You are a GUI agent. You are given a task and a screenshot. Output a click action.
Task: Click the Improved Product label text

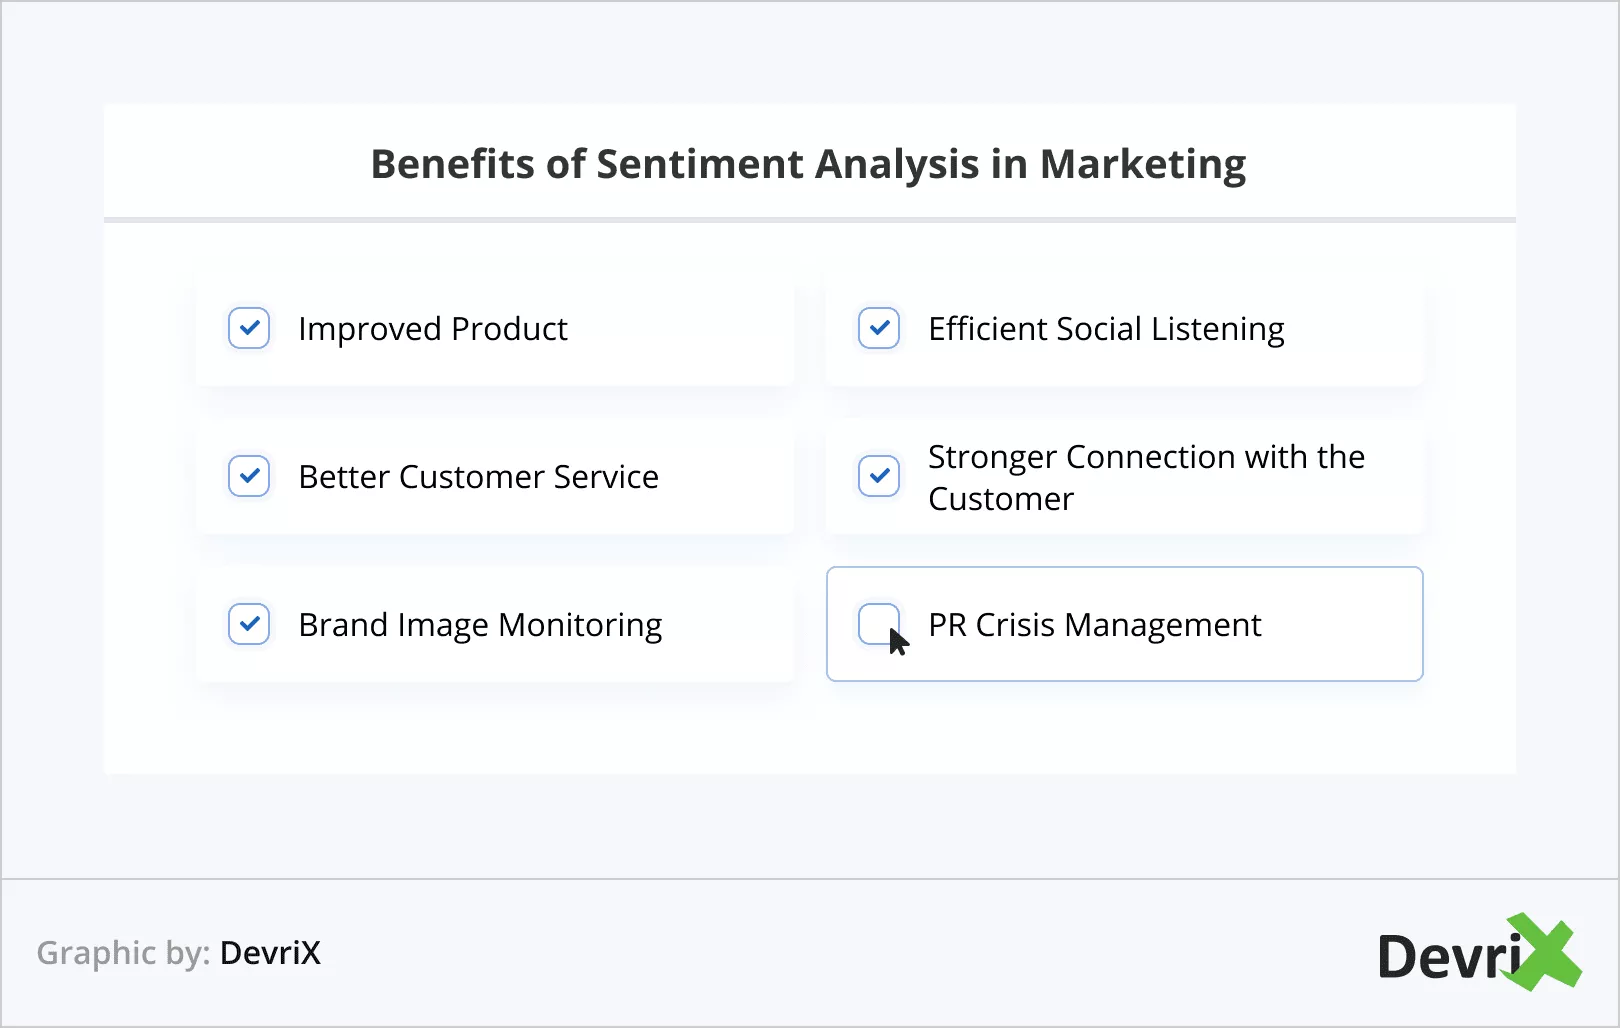[x=432, y=329]
